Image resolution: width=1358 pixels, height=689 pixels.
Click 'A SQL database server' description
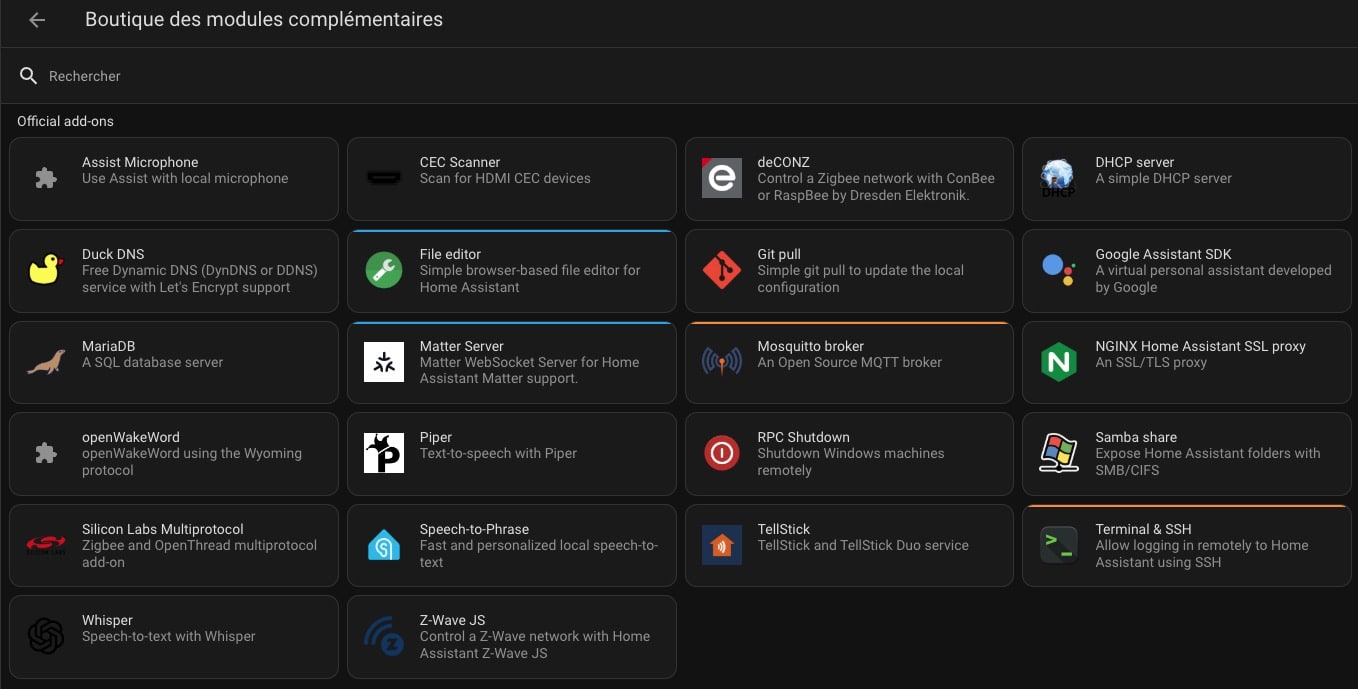(151, 362)
